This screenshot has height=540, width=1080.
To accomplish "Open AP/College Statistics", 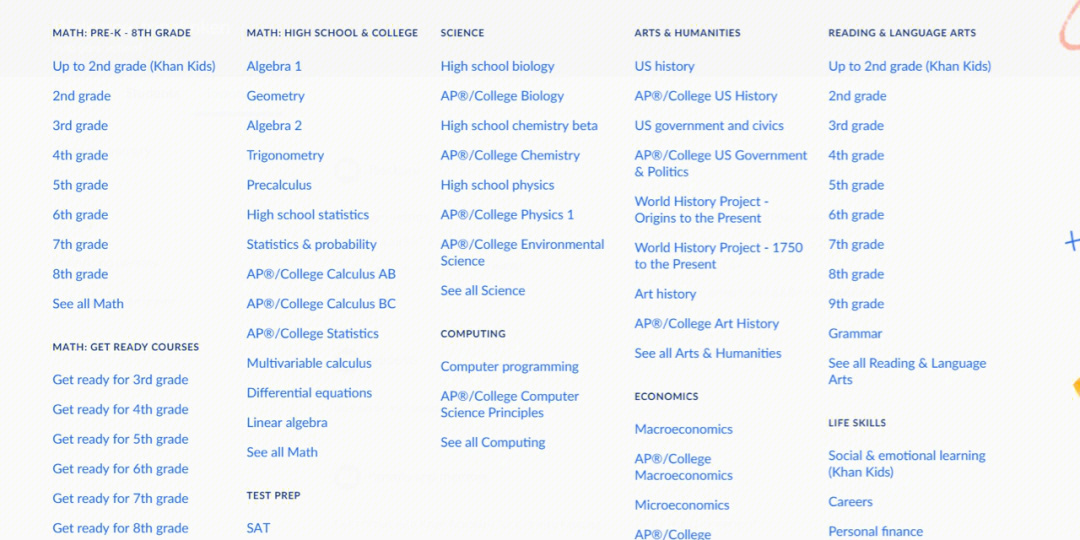I will (313, 333).
